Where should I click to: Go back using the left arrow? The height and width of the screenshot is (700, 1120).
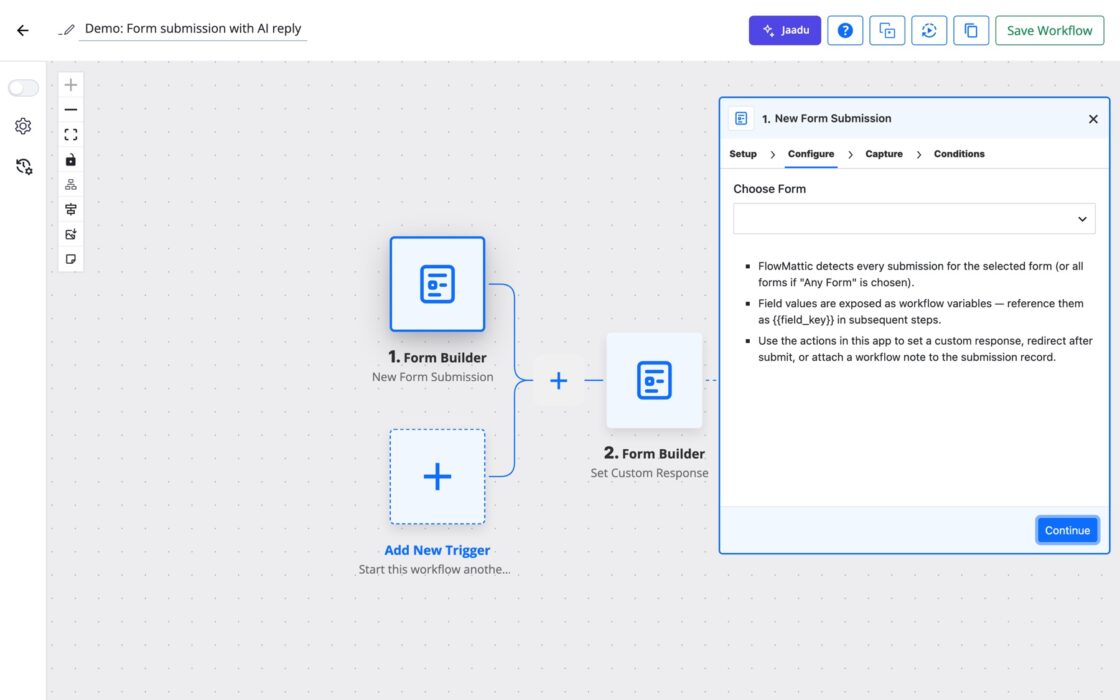pyautogui.click(x=23, y=30)
